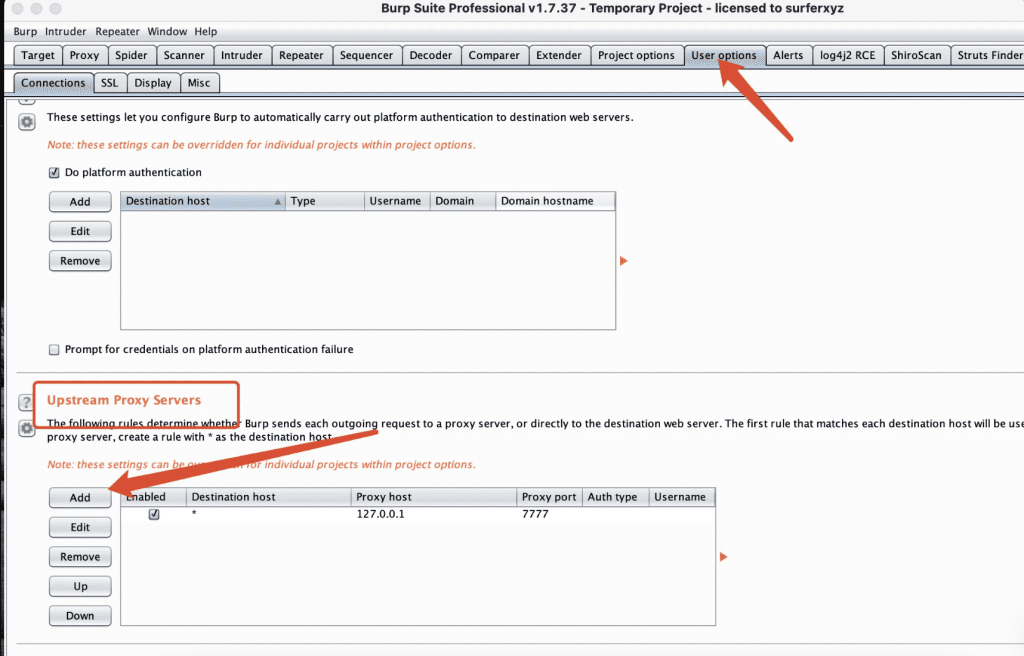The height and width of the screenshot is (656, 1024).
Task: Click Remove for upstream proxy servers
Action: (x=80, y=557)
